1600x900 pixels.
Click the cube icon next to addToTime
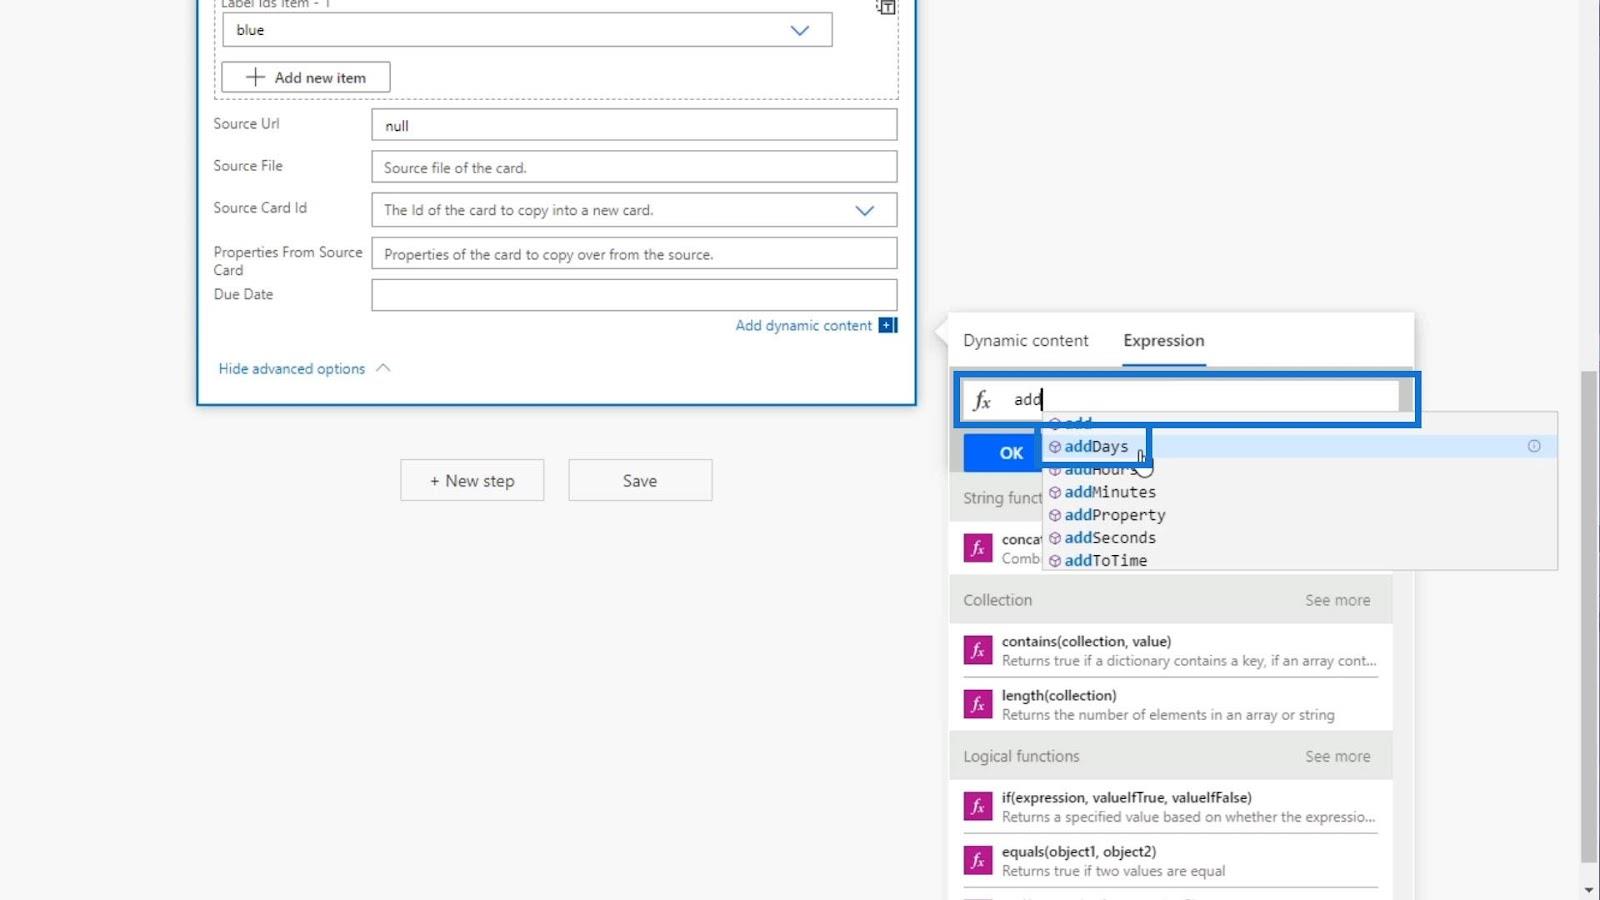point(1055,561)
